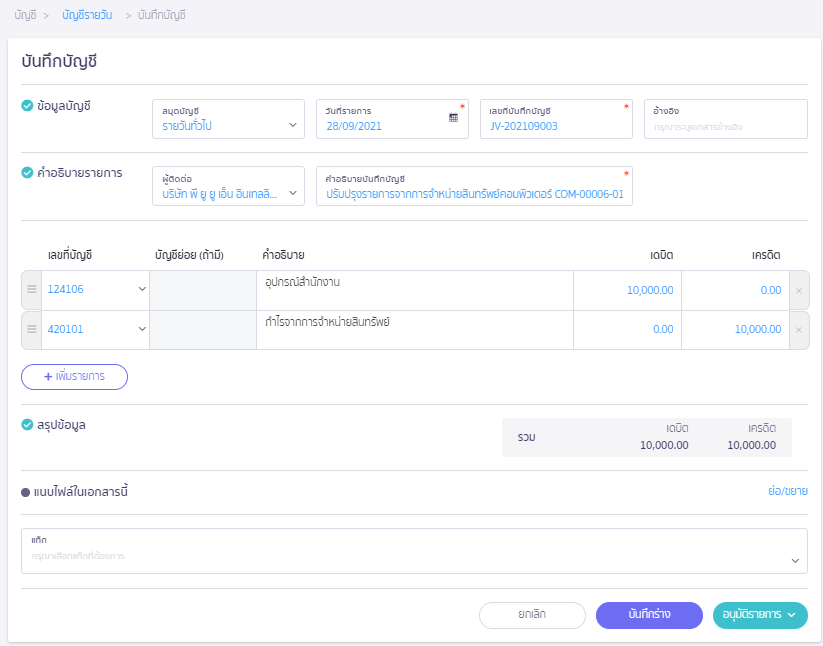Screen dimensions: 823x646
Task: Toggle ย่อ/ขยาย for attachments section
Action: coord(787,492)
